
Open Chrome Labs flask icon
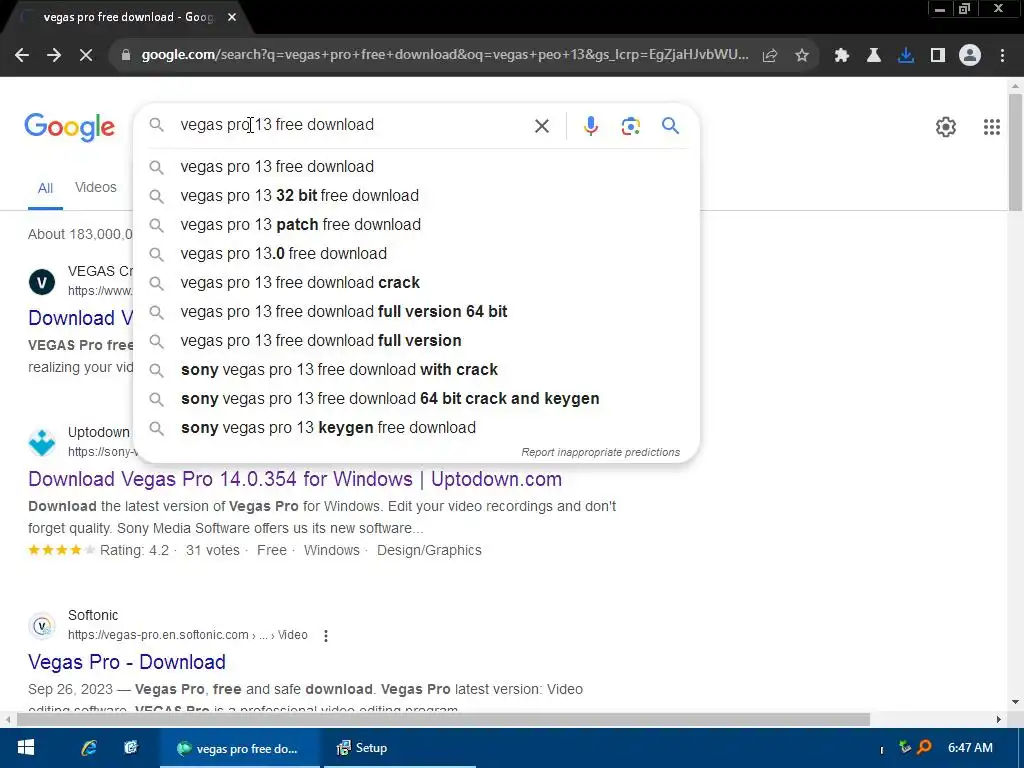[x=873, y=56]
